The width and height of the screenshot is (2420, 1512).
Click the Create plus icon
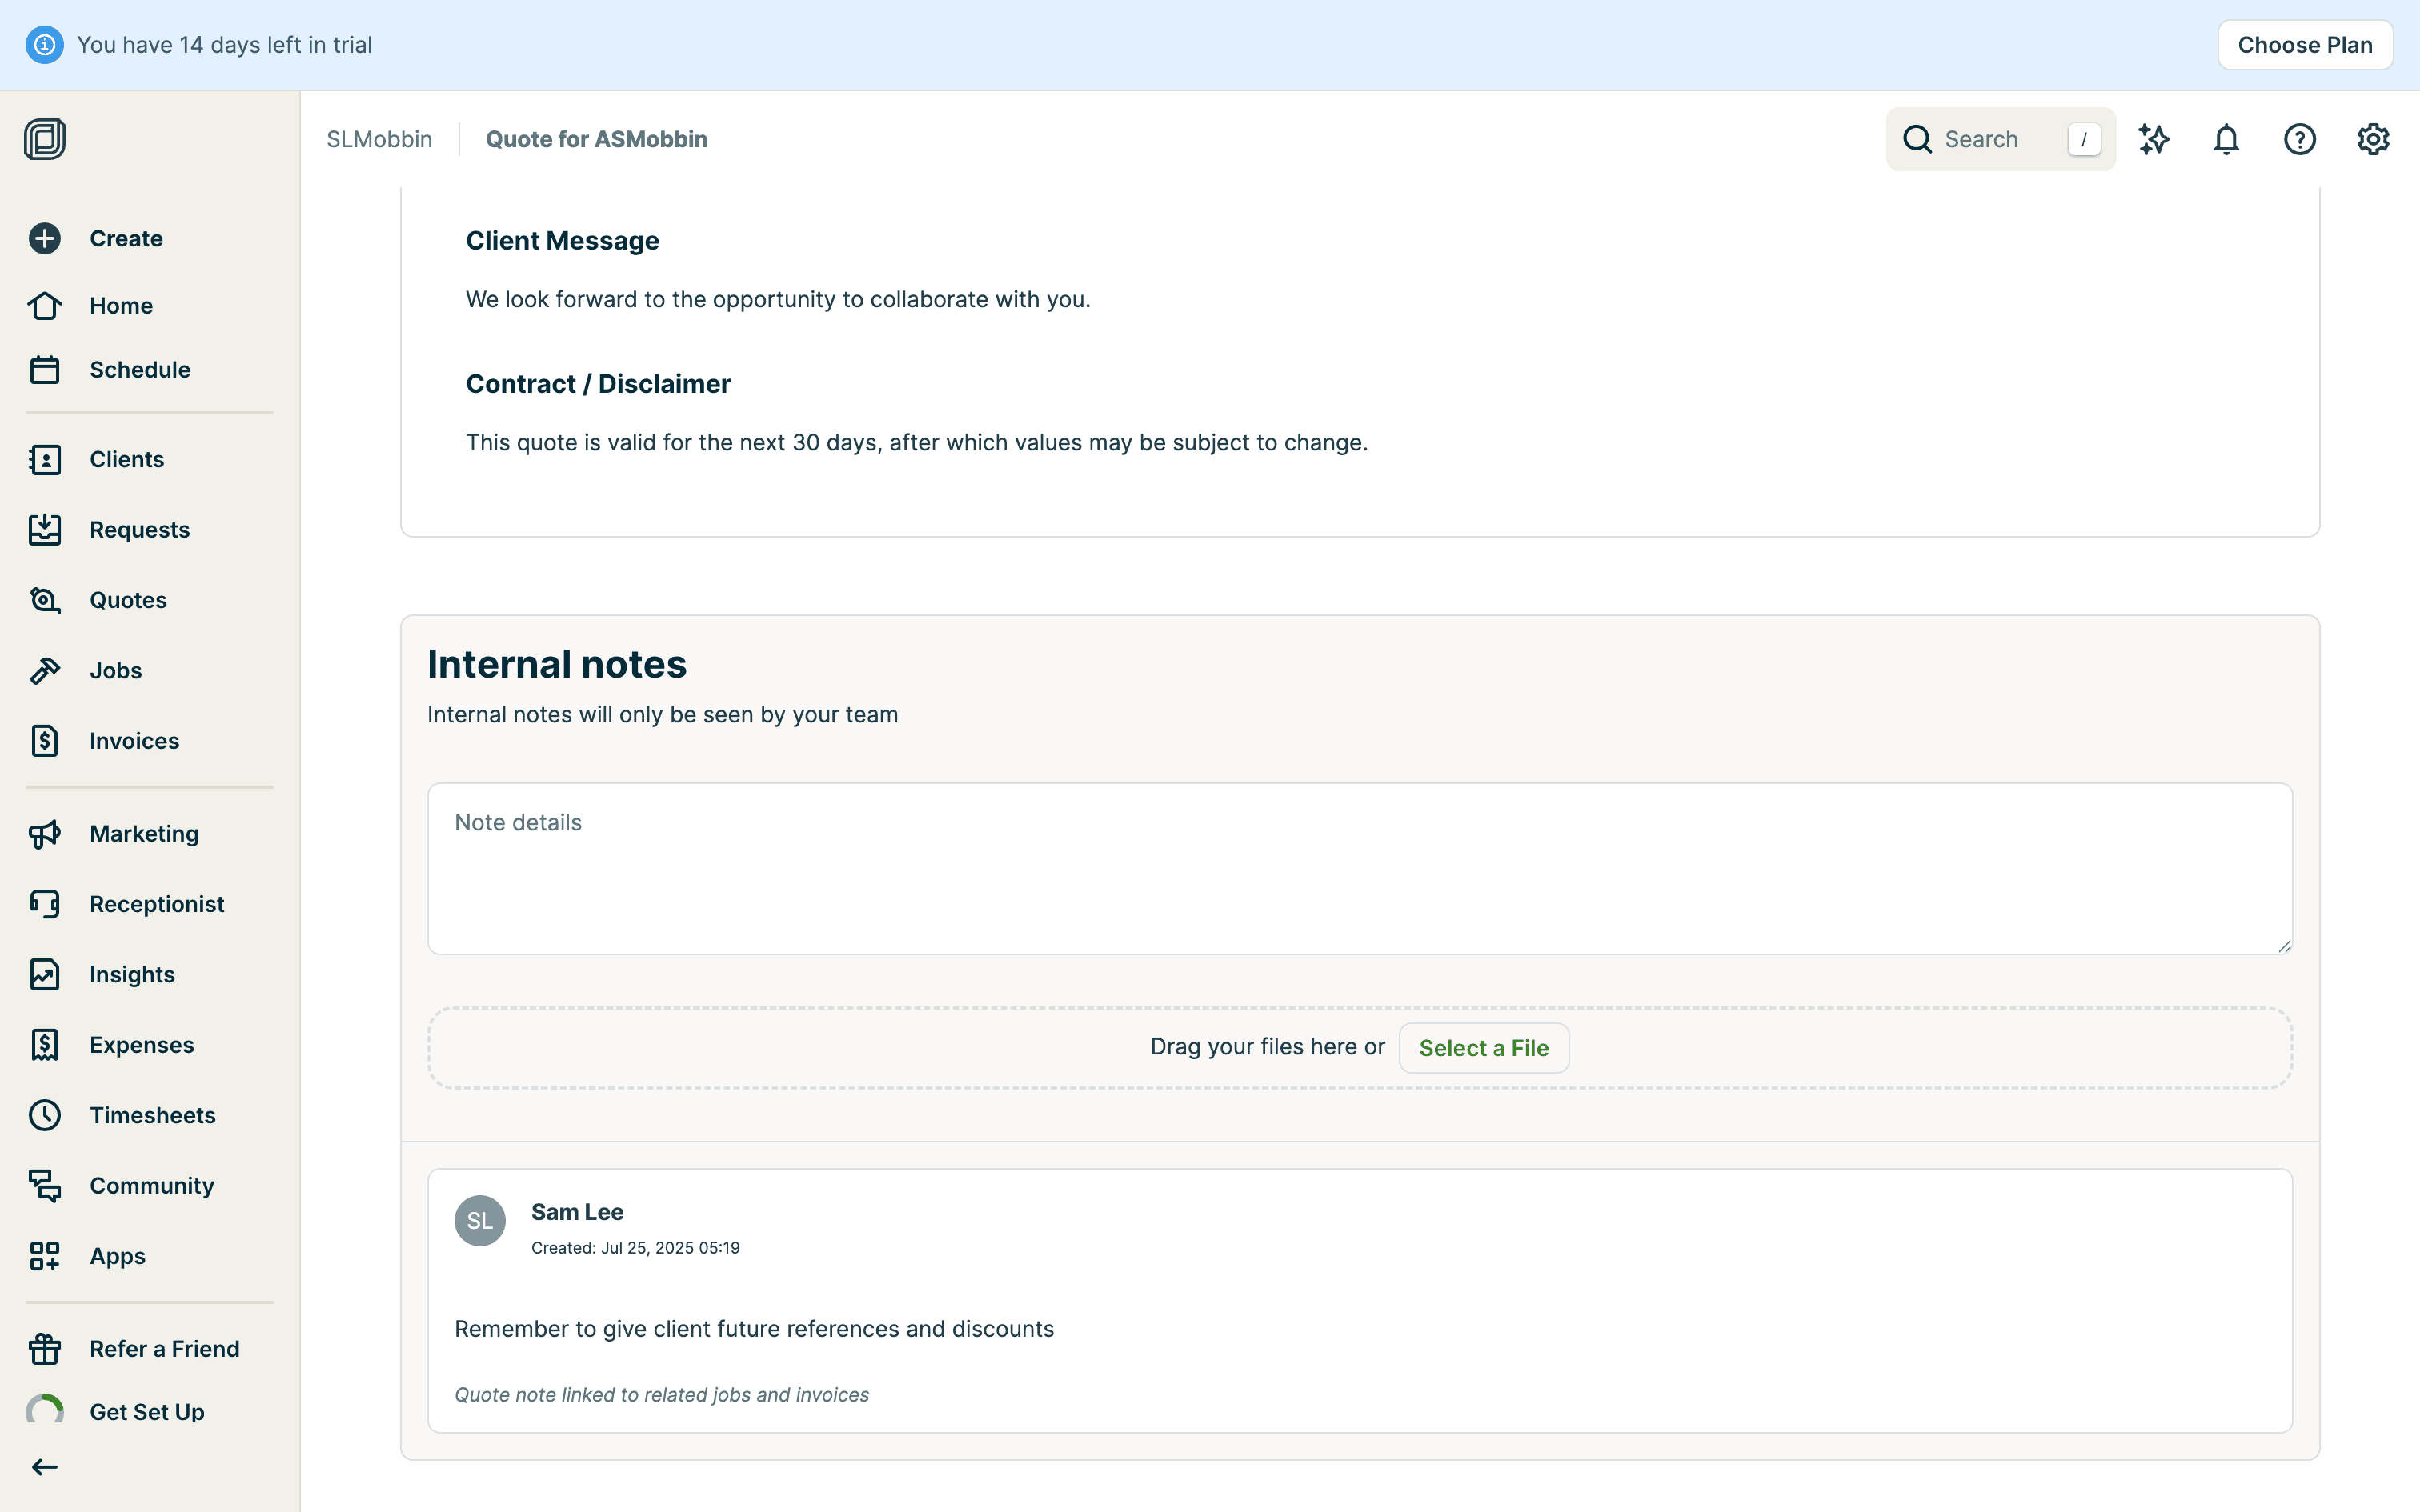(x=45, y=238)
